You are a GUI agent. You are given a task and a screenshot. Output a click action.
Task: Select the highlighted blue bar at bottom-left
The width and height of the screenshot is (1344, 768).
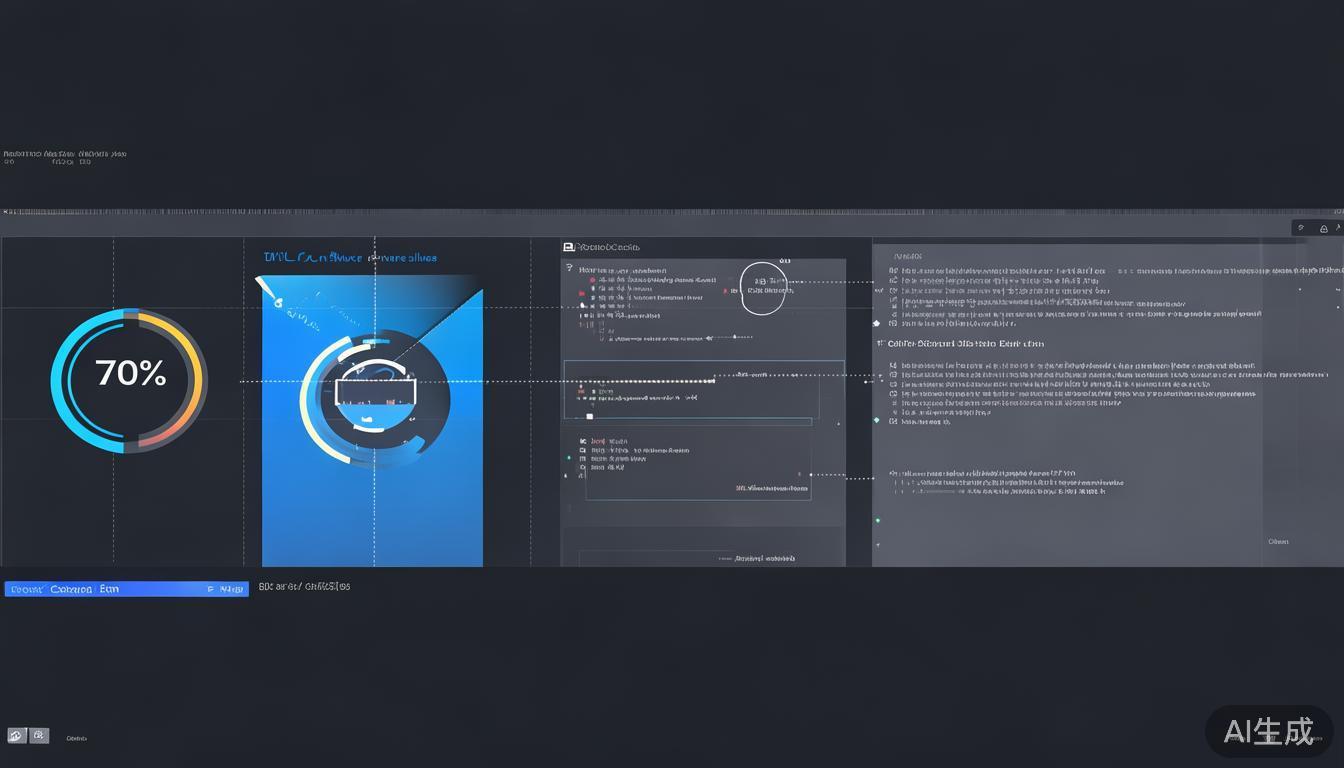click(126, 589)
